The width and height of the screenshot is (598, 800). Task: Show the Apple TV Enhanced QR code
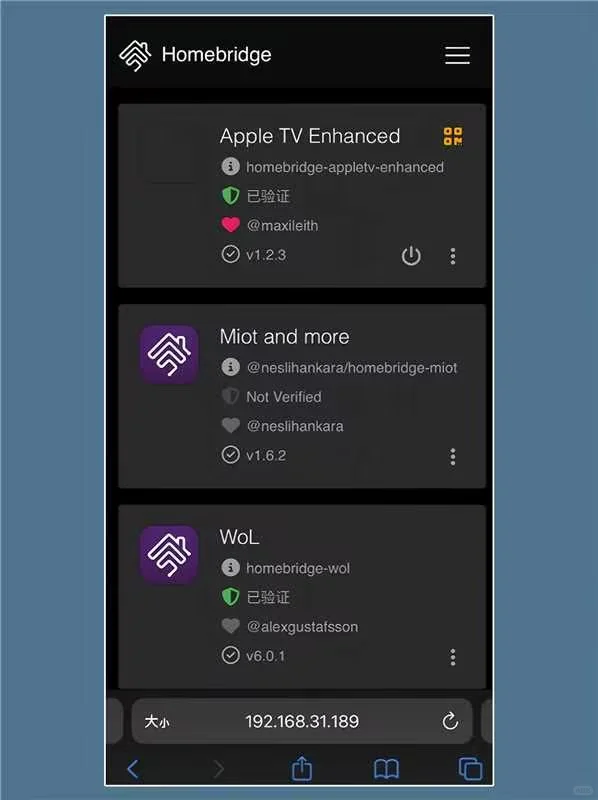point(453,137)
